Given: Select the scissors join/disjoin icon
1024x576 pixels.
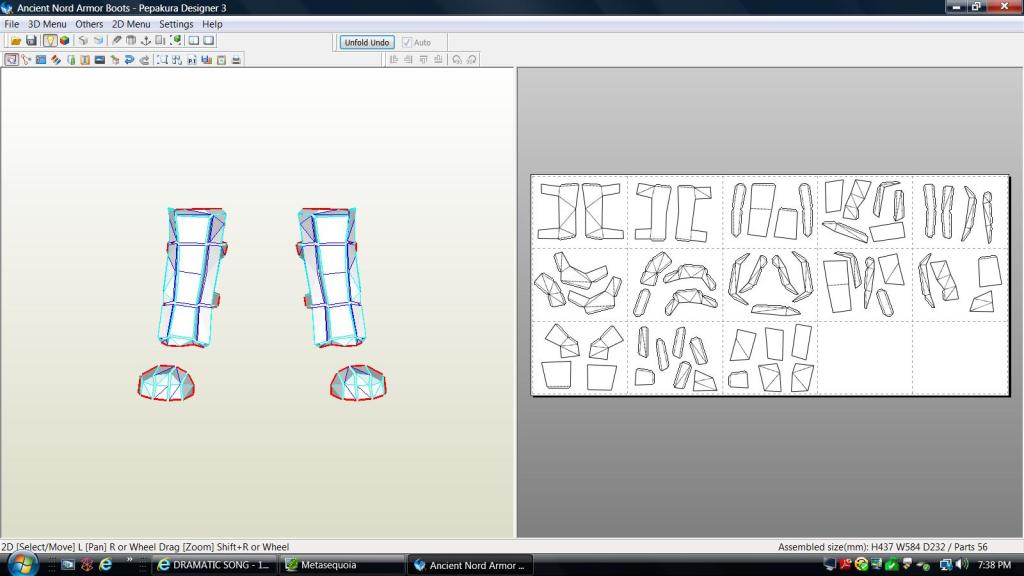Looking at the screenshot, I should click(x=26, y=59).
